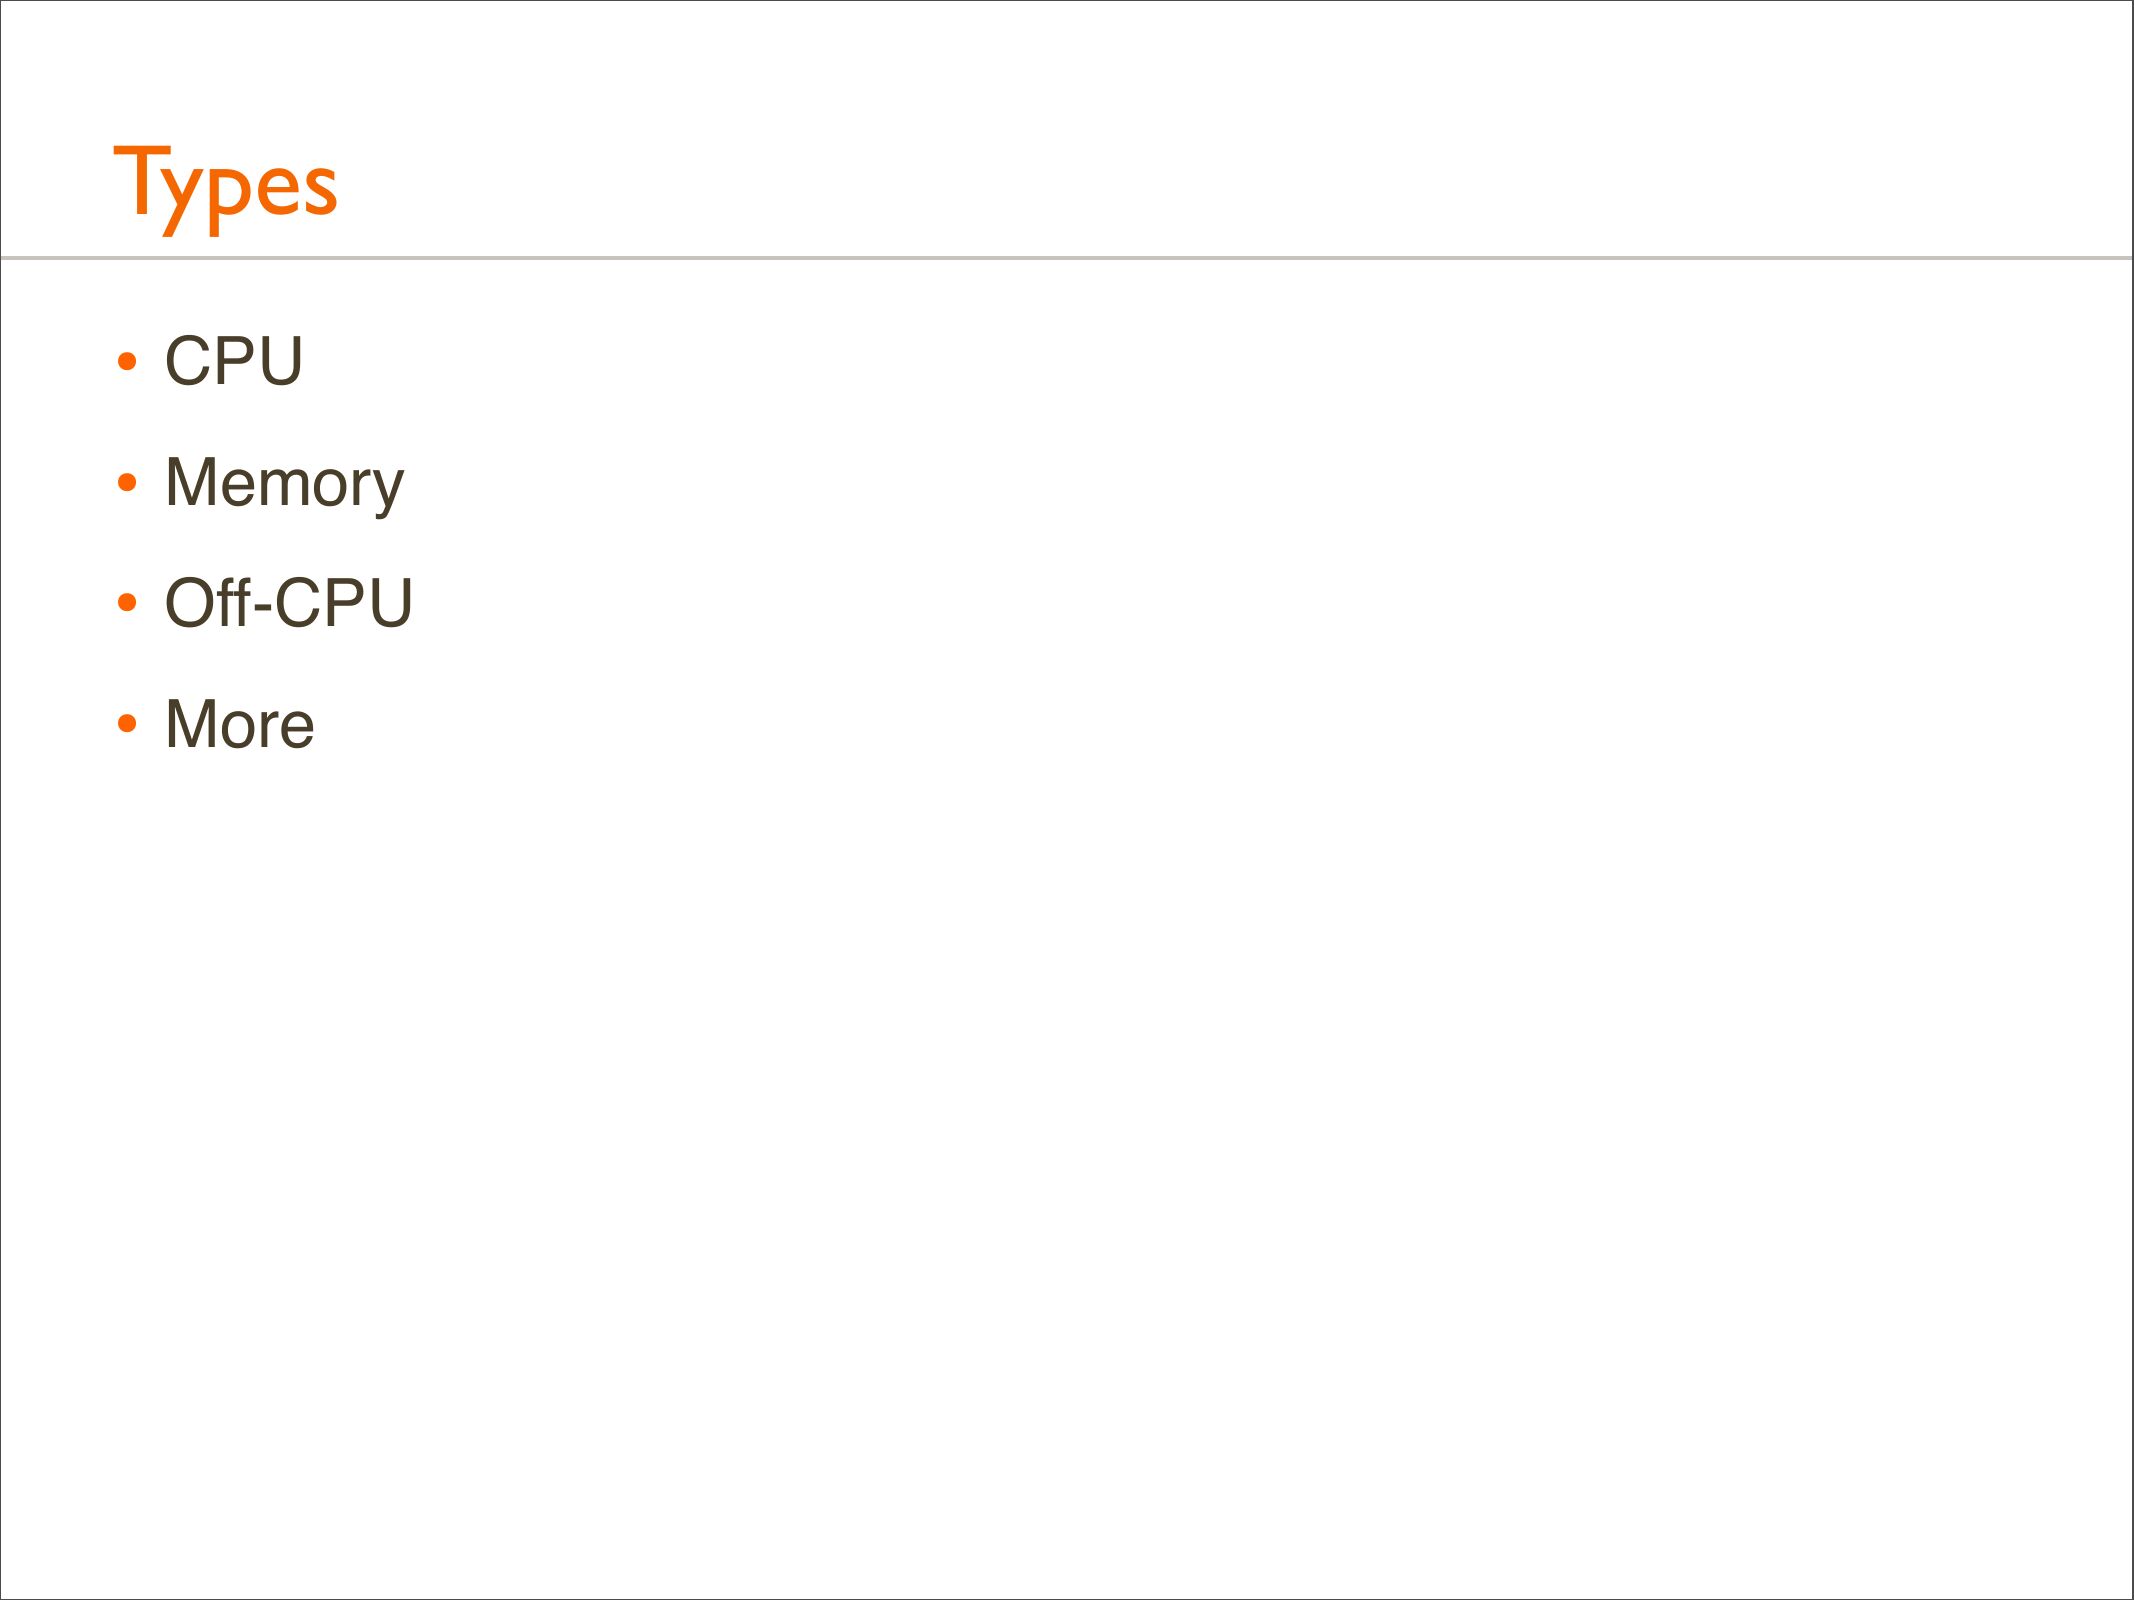Click the trailing letter y in Memory
The image size is (2134, 1600).
(x=386, y=490)
